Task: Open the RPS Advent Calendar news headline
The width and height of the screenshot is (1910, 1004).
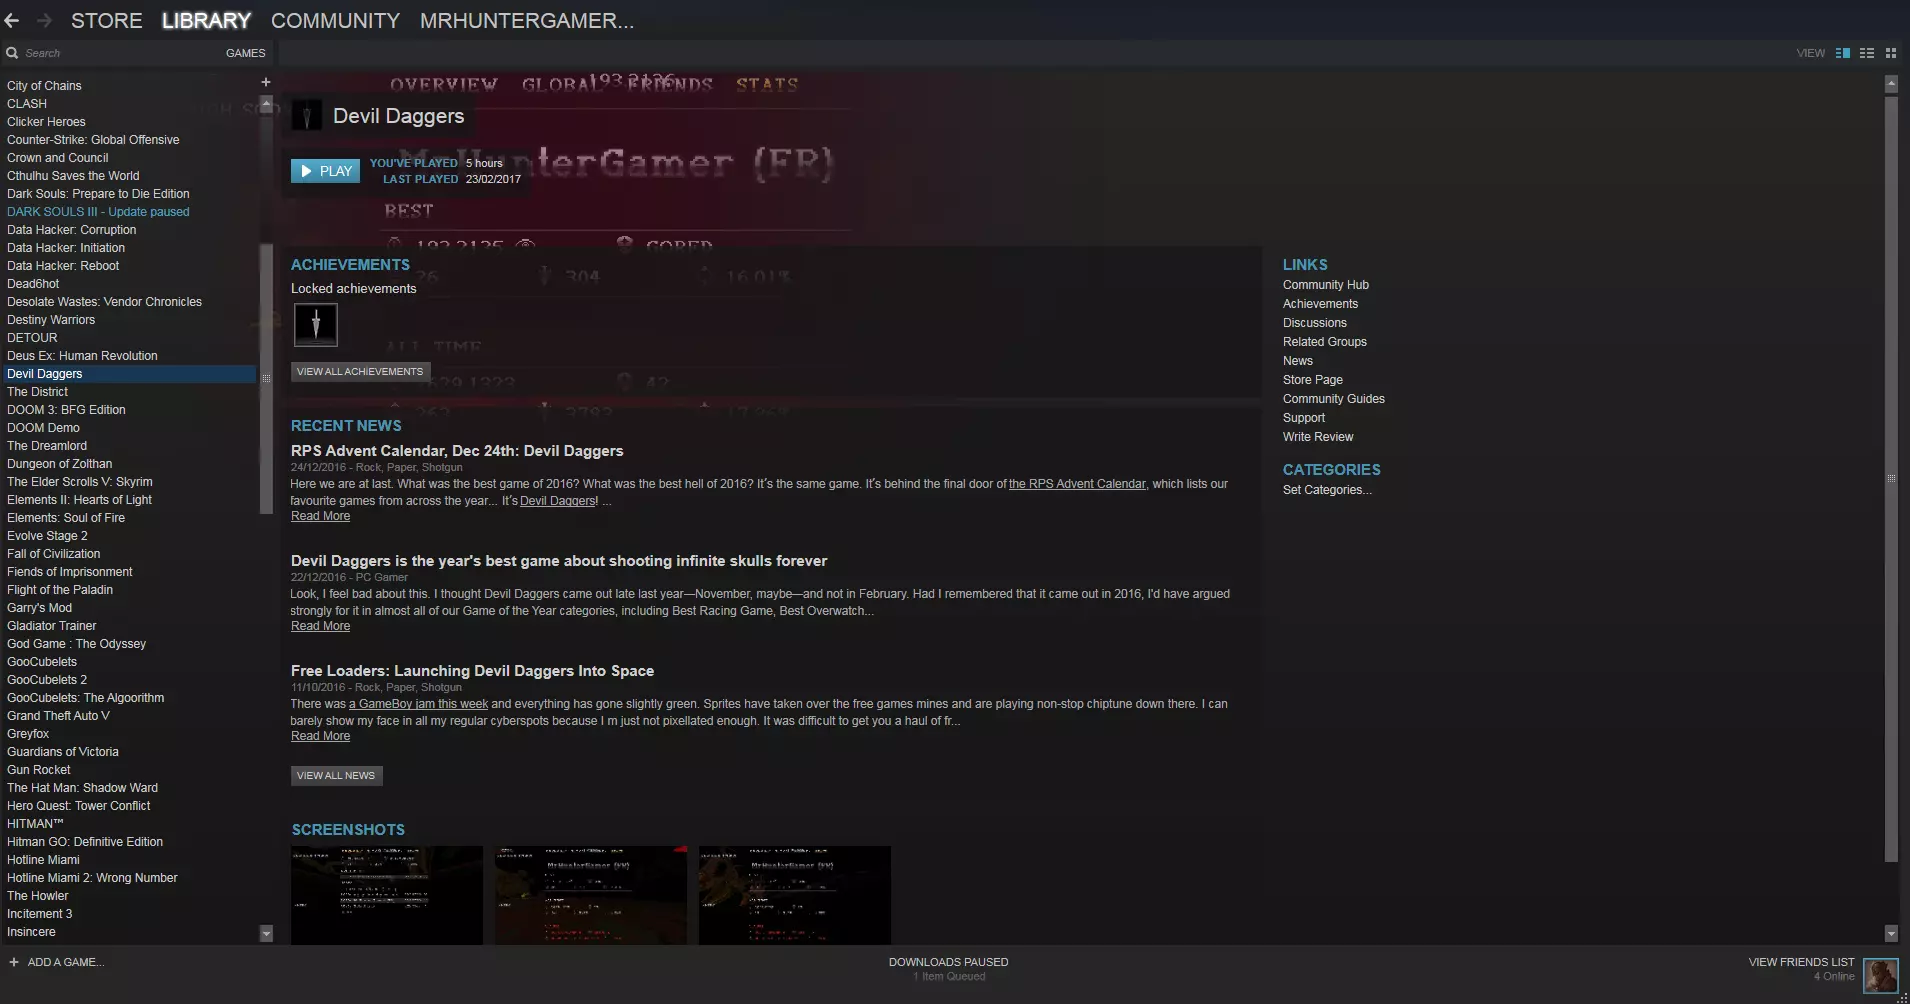Action: (457, 451)
